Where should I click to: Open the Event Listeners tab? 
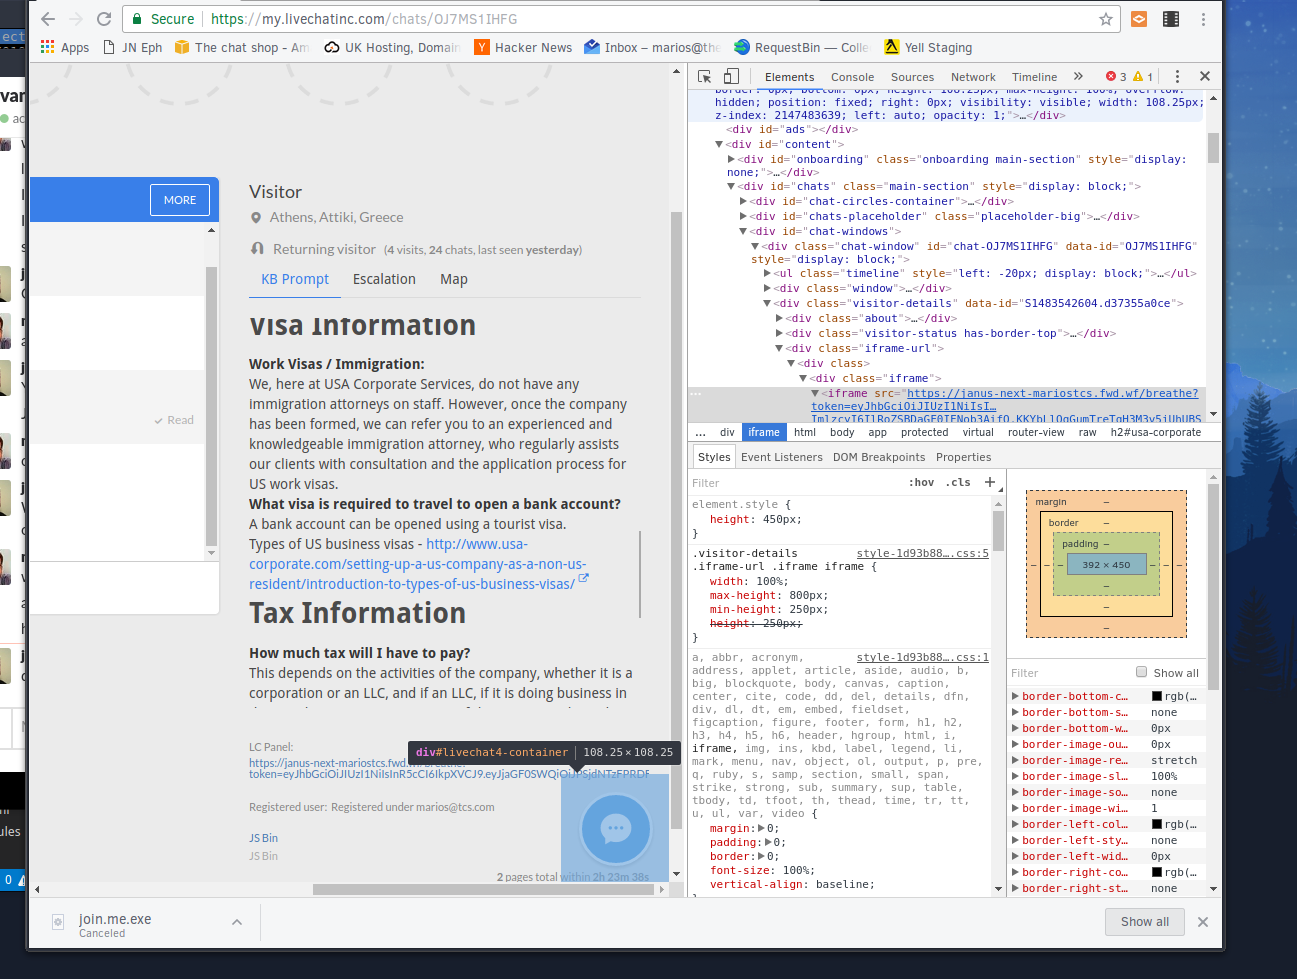[782, 457]
